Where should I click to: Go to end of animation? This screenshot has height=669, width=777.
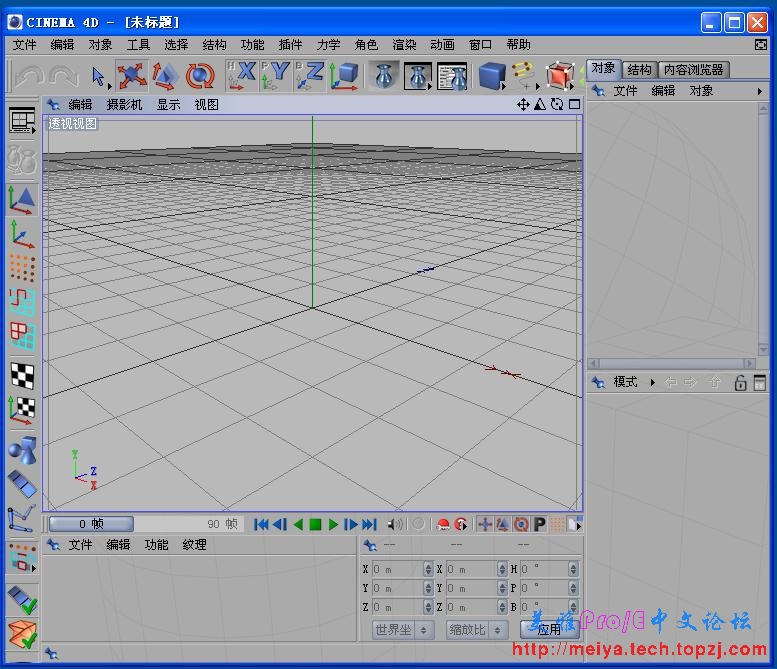369,524
